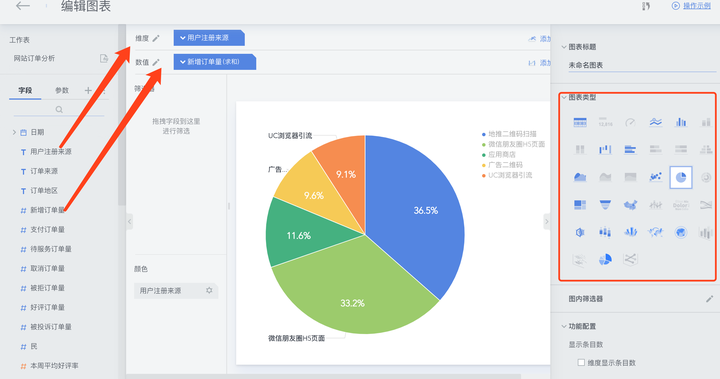The width and height of the screenshot is (720, 379).
Task: Choose the gauge chart type
Action: click(x=630, y=122)
